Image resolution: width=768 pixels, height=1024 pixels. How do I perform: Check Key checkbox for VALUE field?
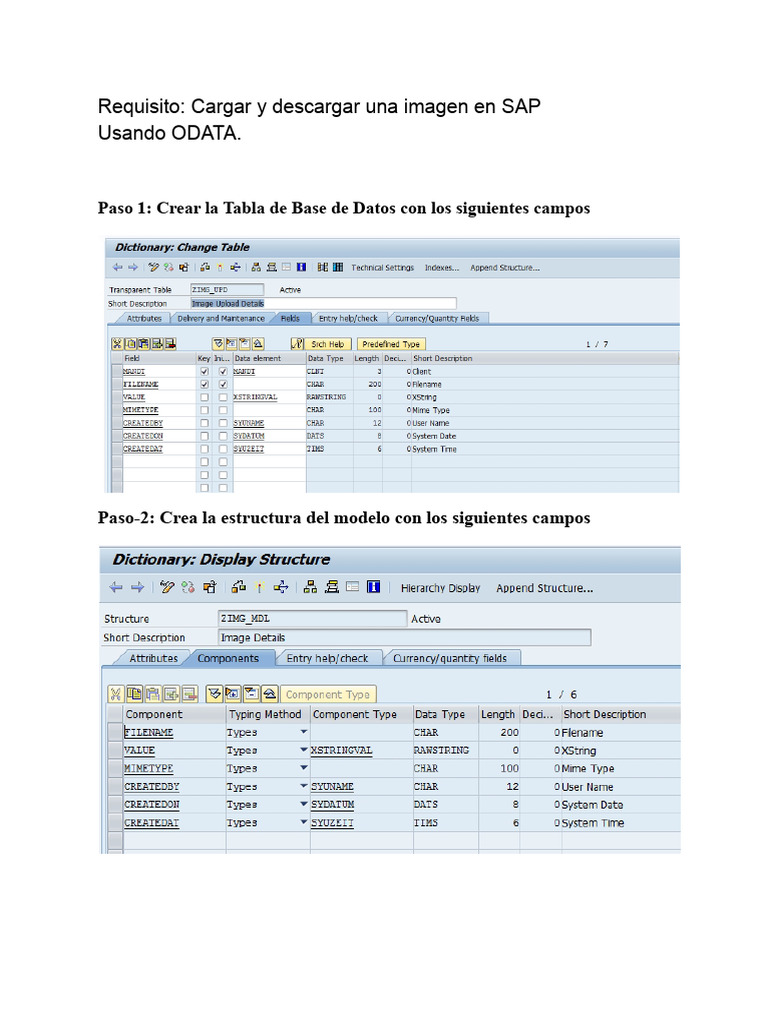click(x=204, y=397)
